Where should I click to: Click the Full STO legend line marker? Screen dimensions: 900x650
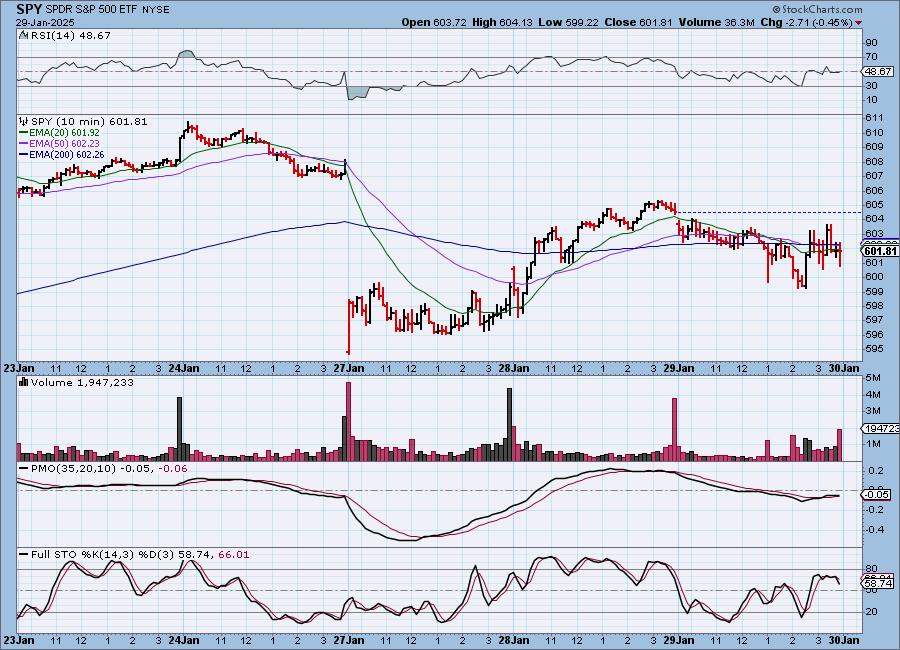click(x=24, y=555)
